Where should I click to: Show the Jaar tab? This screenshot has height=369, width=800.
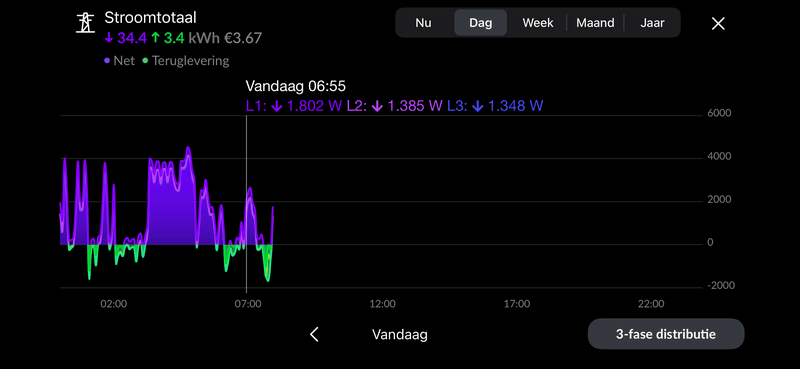tap(652, 23)
